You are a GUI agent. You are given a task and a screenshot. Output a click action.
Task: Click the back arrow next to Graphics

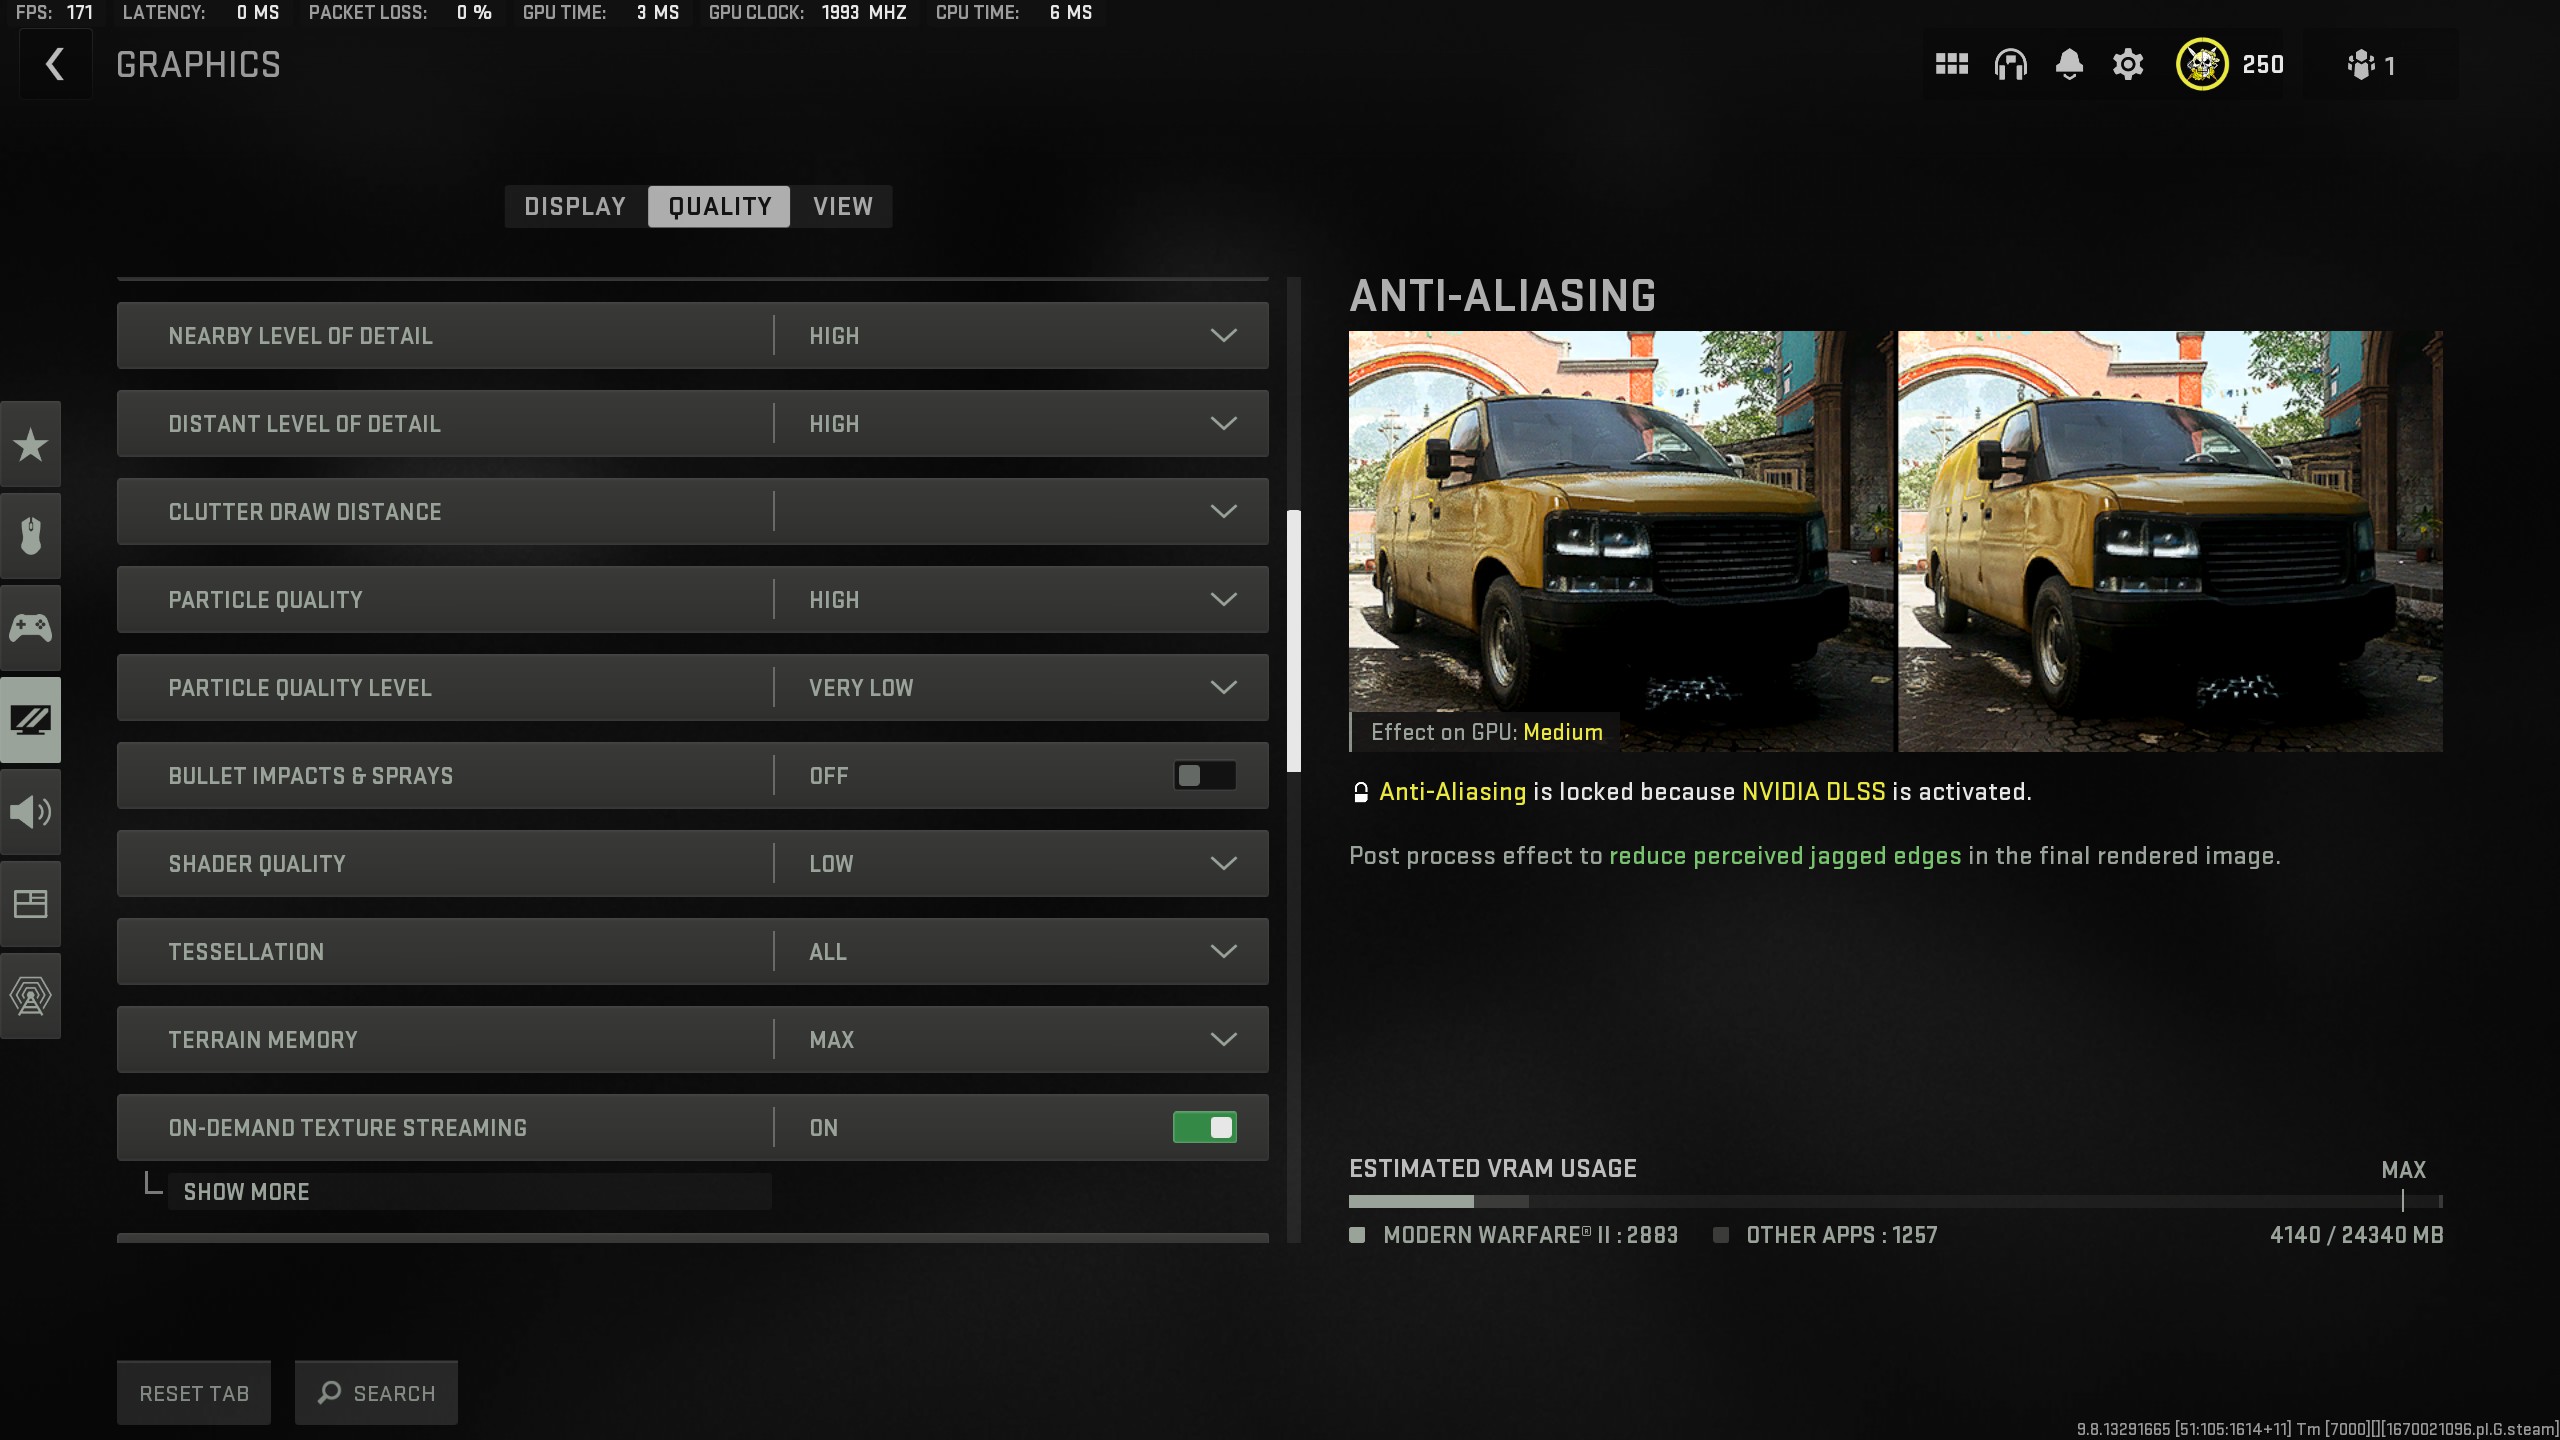click(x=55, y=65)
